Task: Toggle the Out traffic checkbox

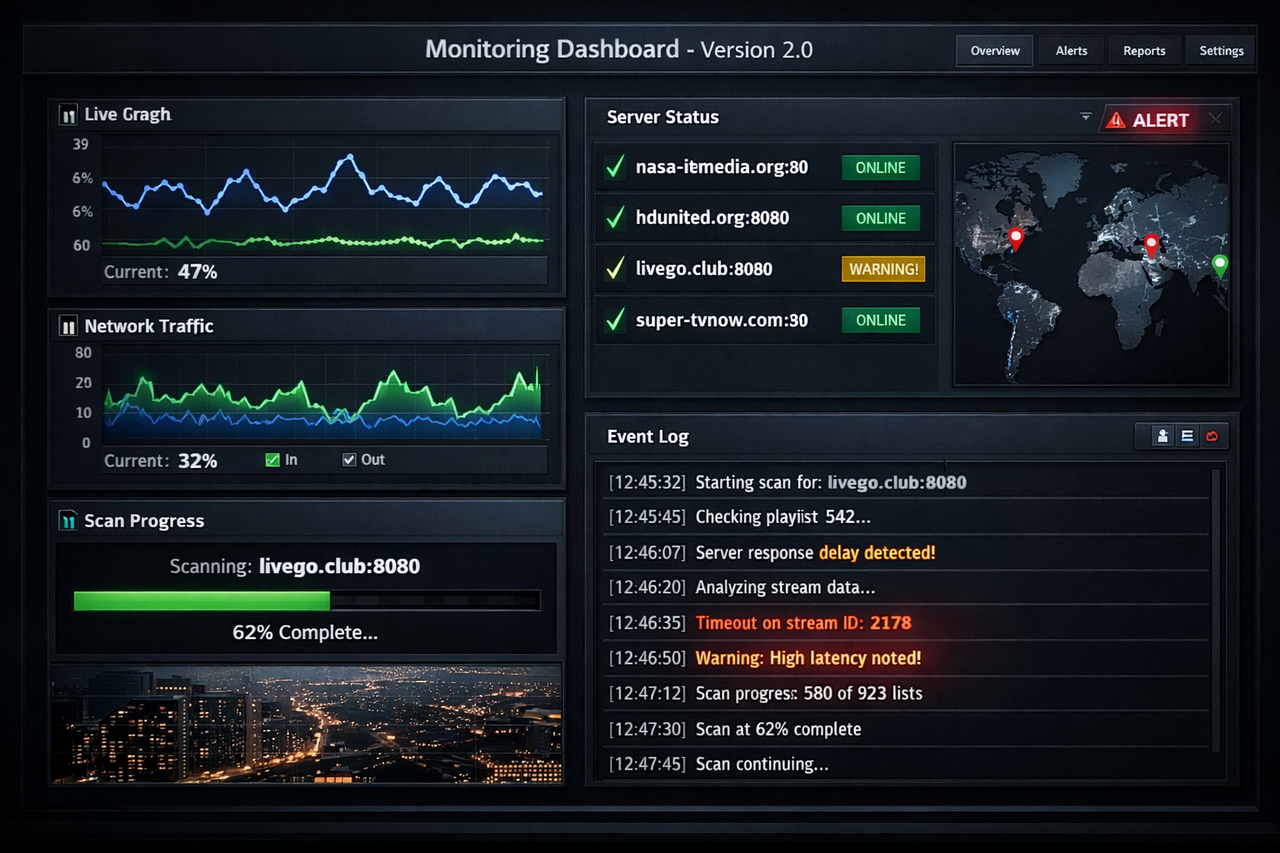Action: point(349,460)
